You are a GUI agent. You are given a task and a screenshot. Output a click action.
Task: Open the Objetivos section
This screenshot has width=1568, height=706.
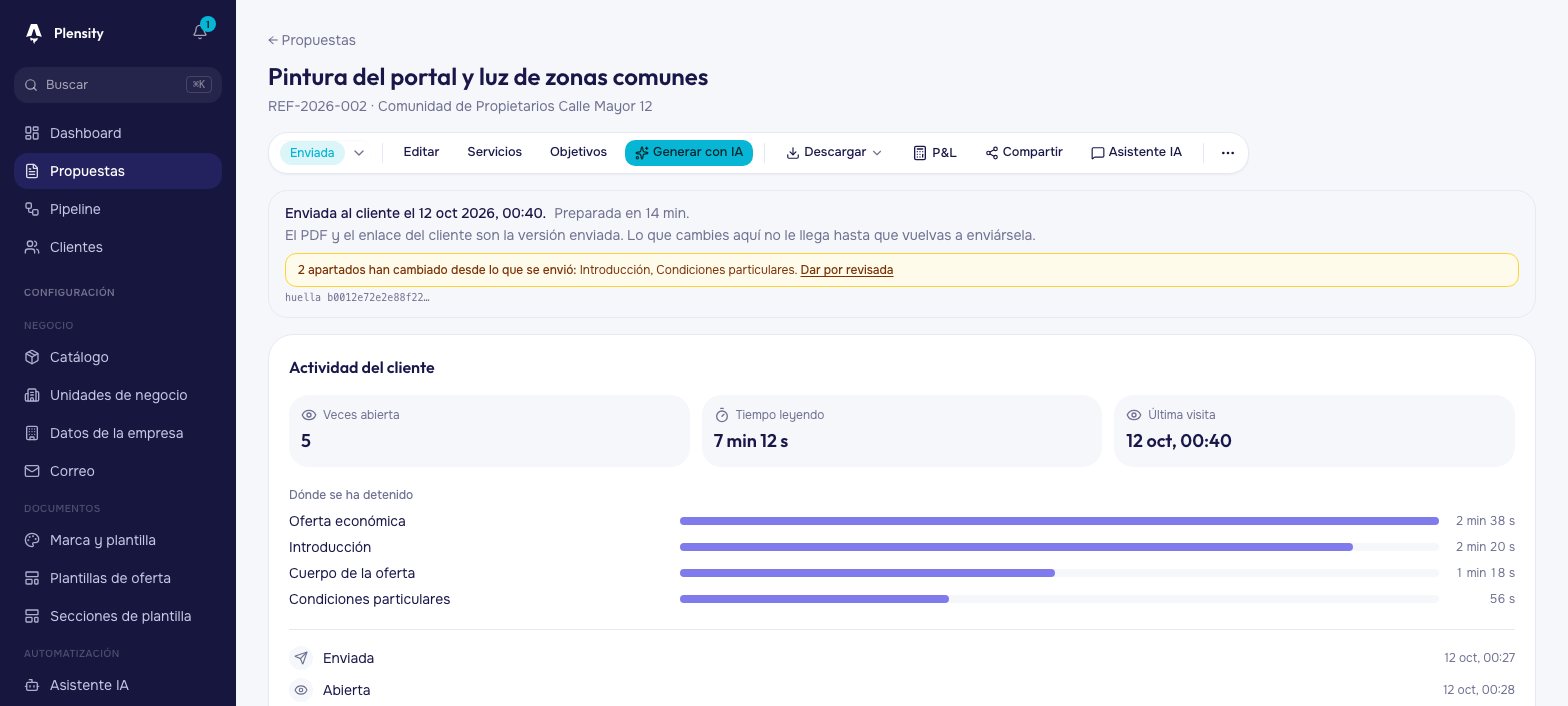click(578, 152)
